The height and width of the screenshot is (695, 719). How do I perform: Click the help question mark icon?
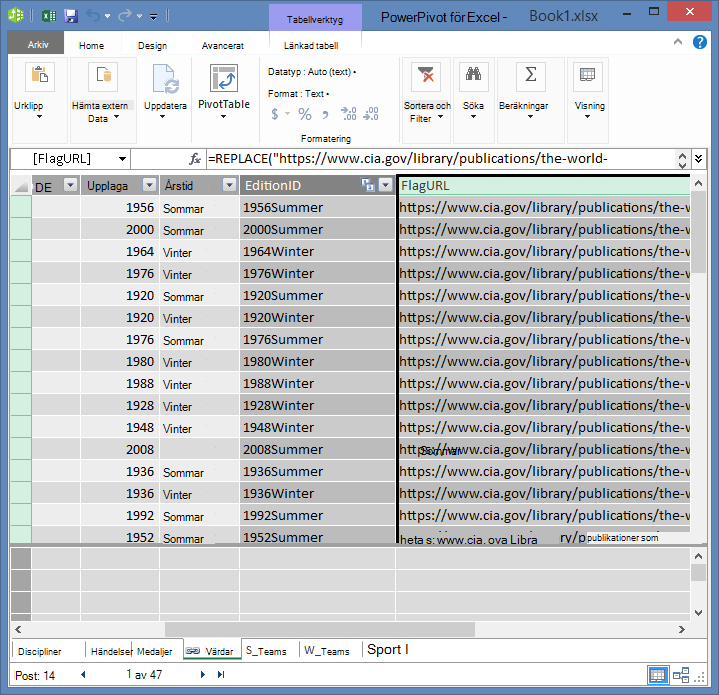click(x=700, y=43)
